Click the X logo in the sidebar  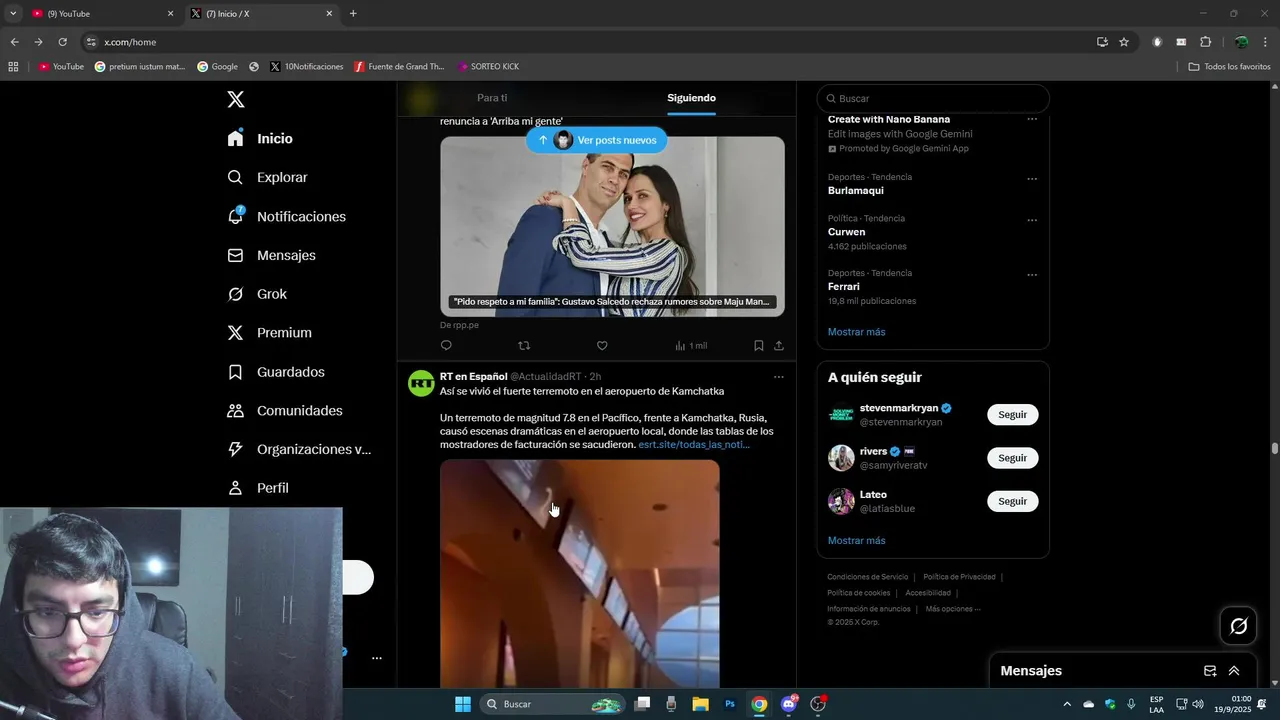(236, 99)
